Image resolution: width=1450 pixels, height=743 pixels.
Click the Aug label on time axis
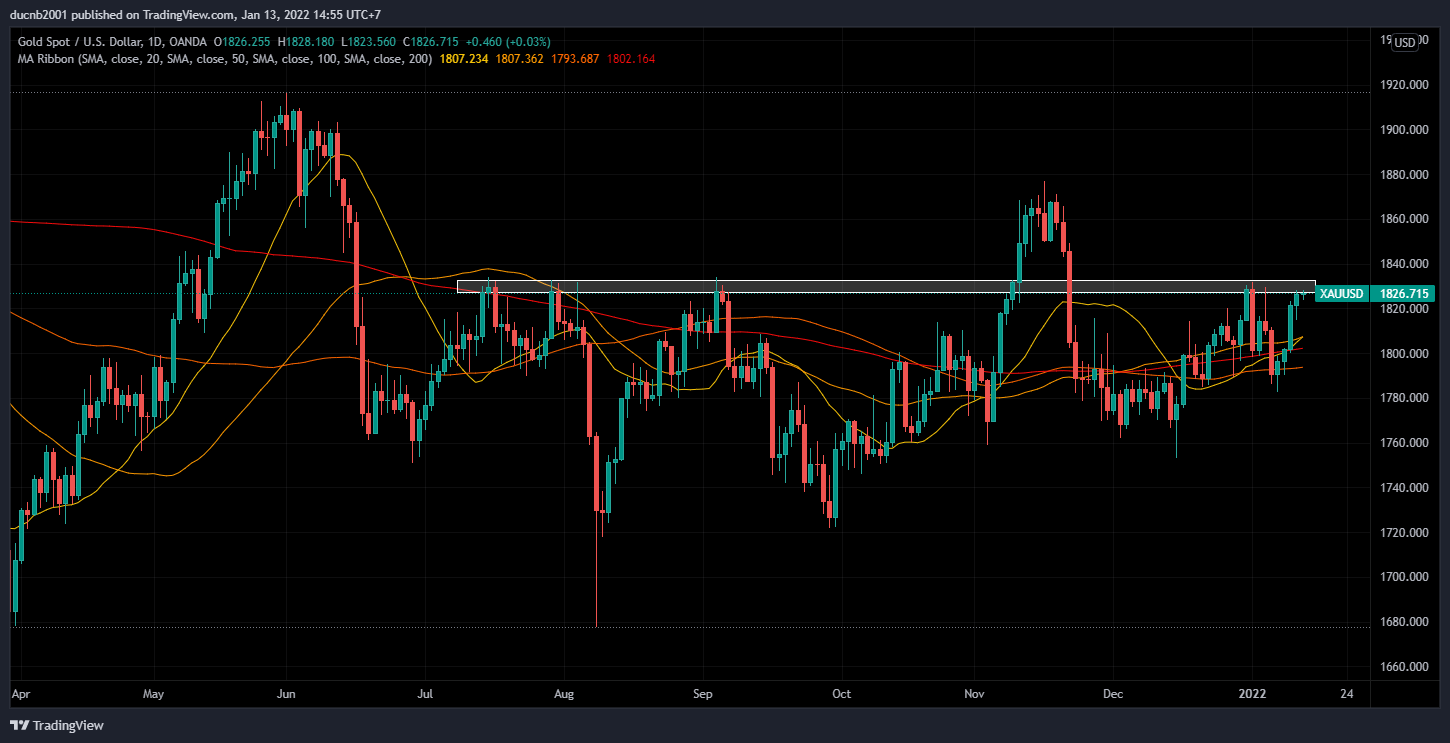coord(563,693)
